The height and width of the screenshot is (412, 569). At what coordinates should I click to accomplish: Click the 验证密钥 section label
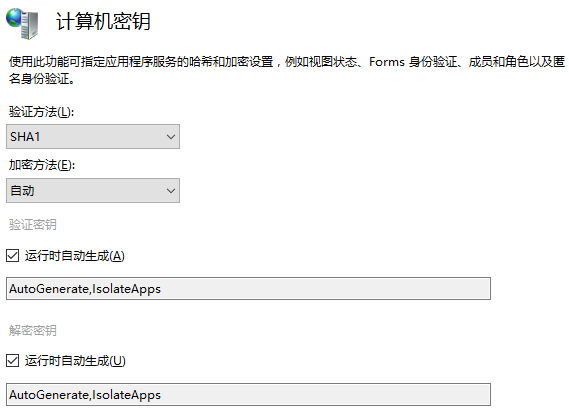[33, 224]
